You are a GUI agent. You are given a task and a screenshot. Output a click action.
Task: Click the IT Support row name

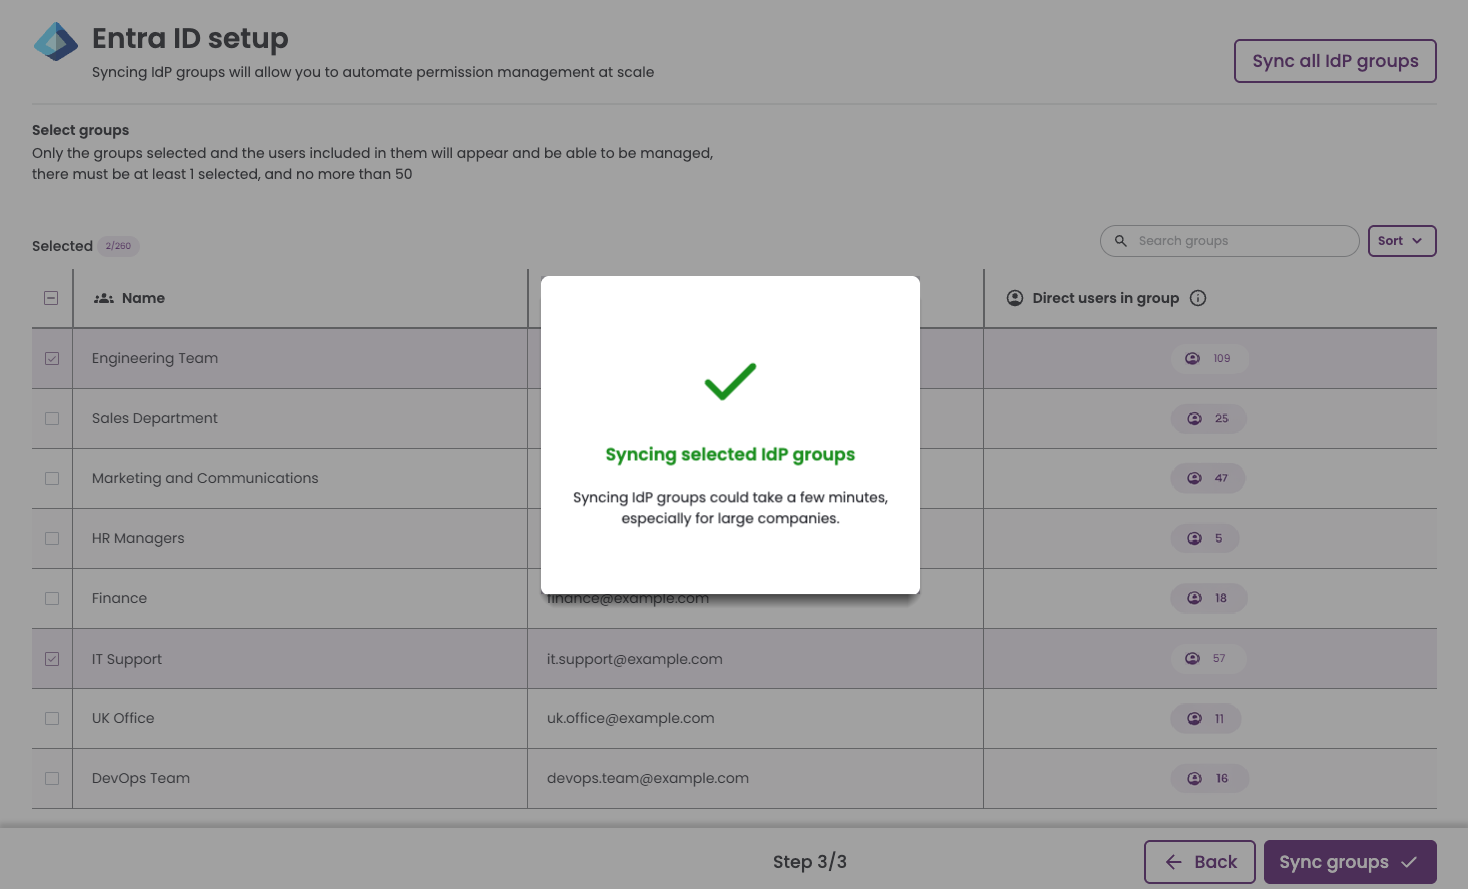pos(127,659)
